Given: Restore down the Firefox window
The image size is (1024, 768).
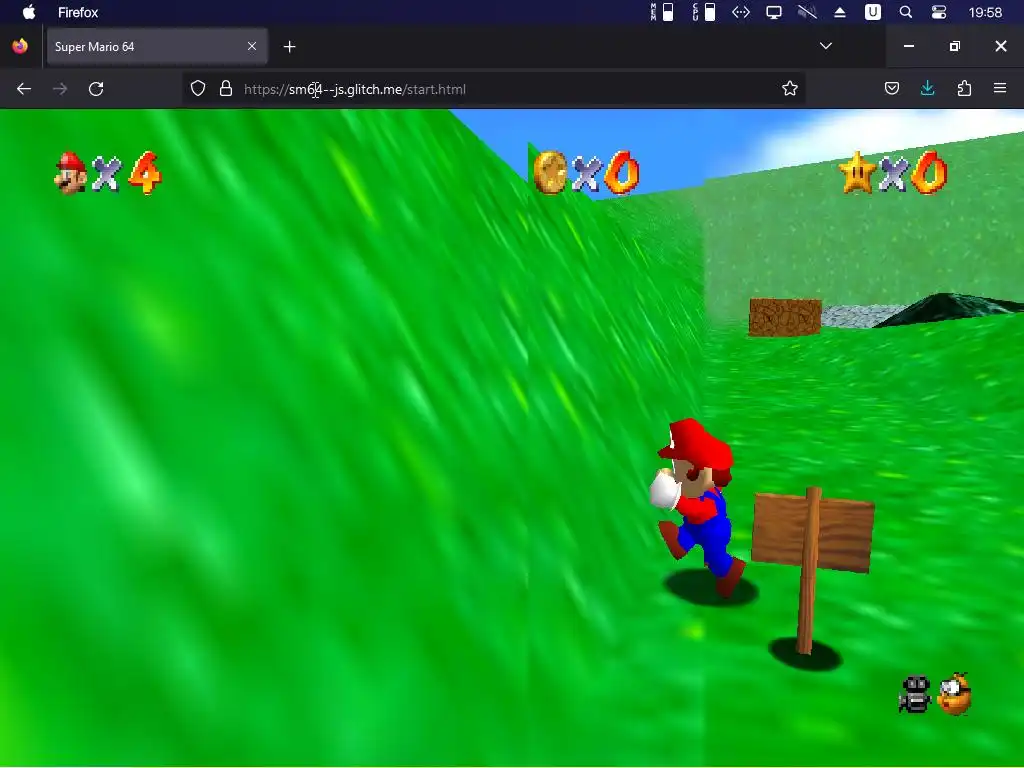Looking at the screenshot, I should (955, 46).
